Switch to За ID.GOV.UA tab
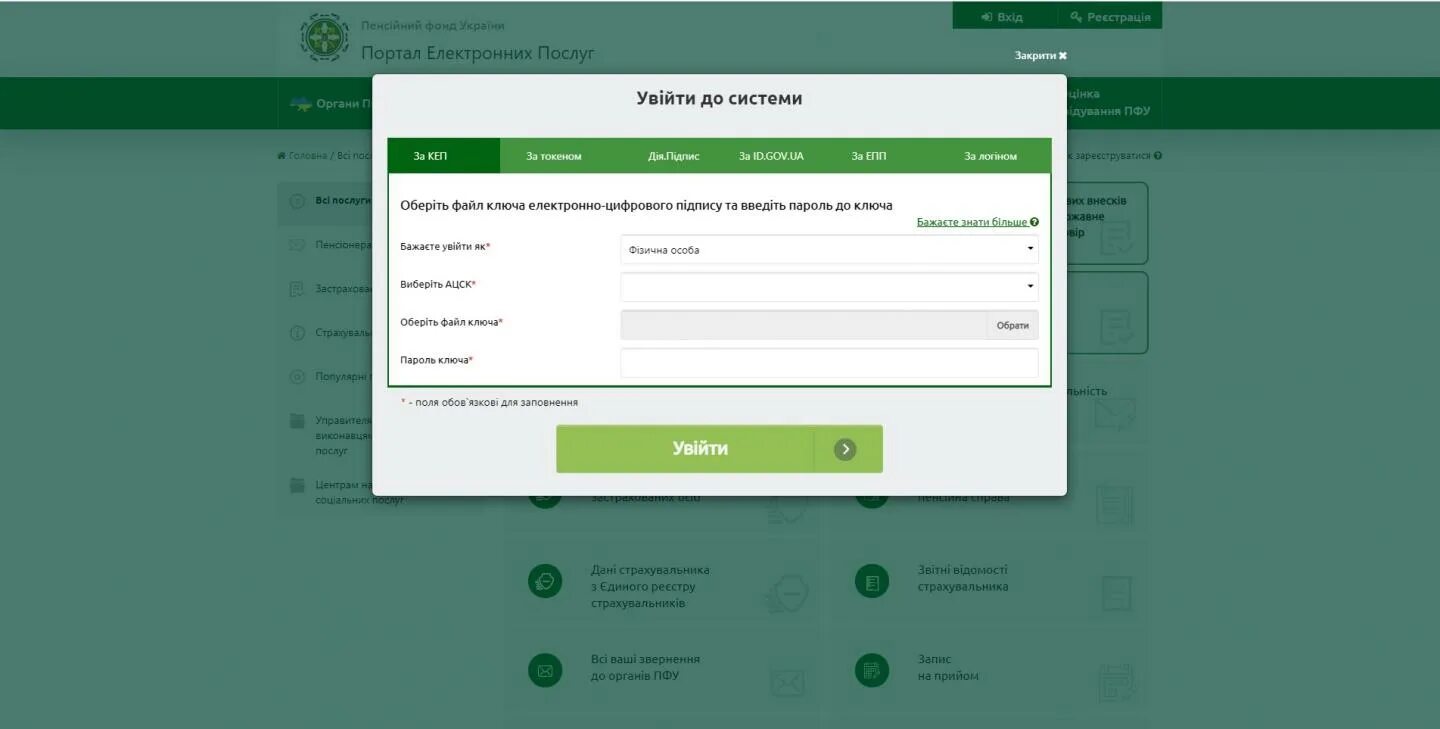The width and height of the screenshot is (1440, 729). (771, 156)
